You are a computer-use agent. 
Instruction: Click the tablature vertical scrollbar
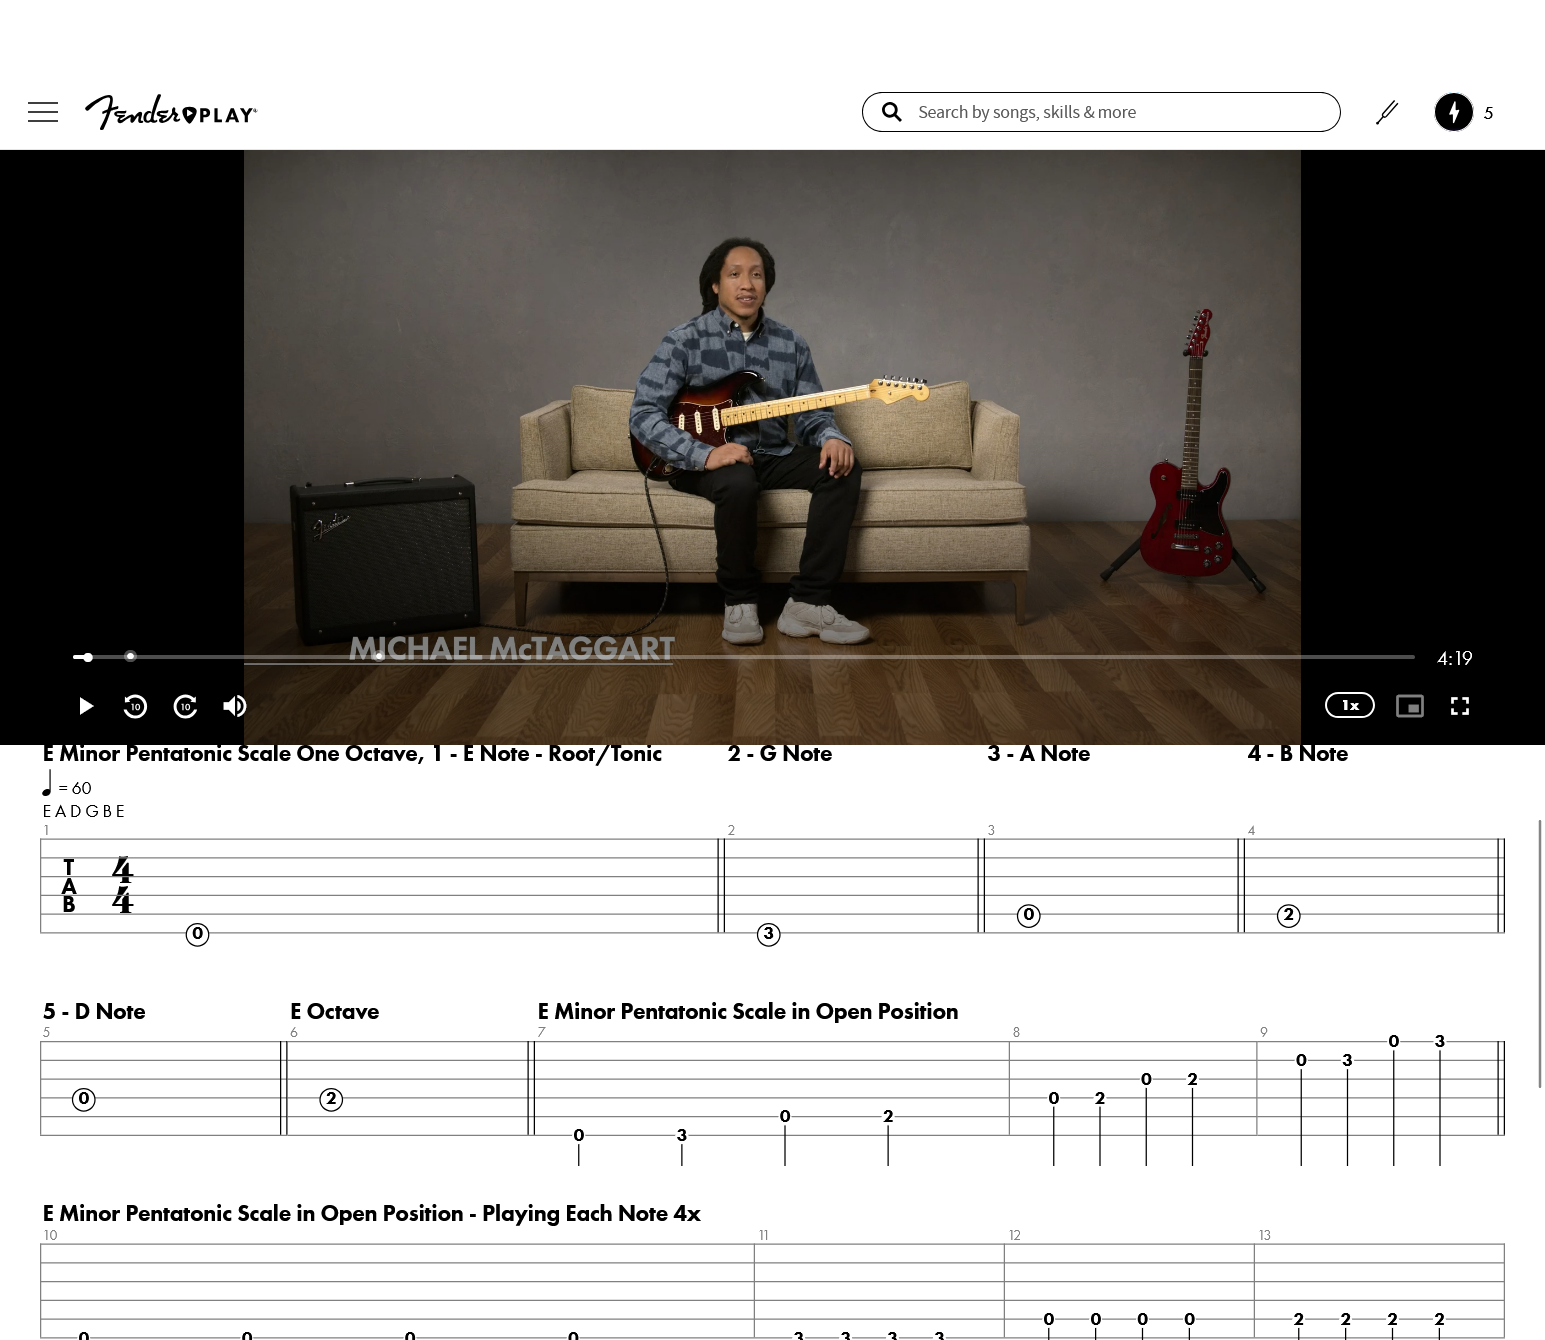click(1541, 953)
